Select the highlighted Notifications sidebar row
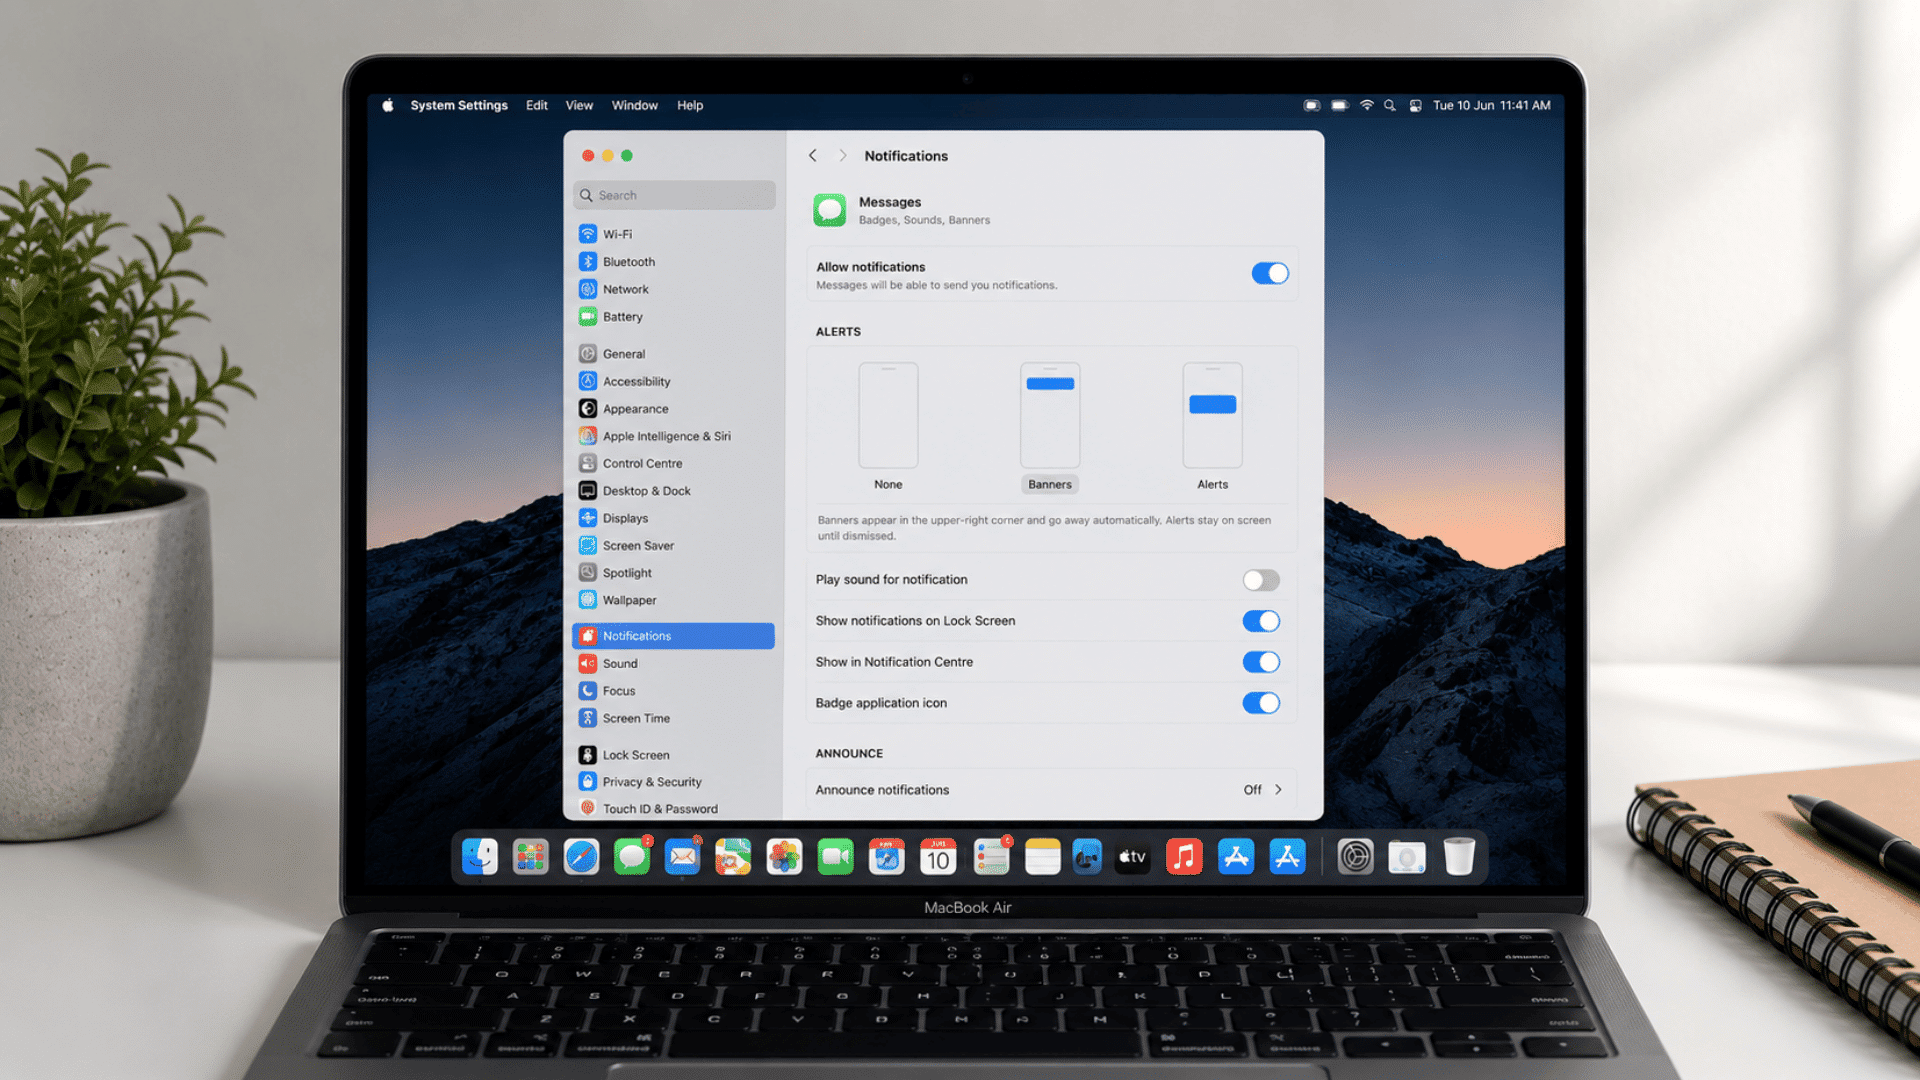The width and height of the screenshot is (1920, 1080). tap(673, 636)
